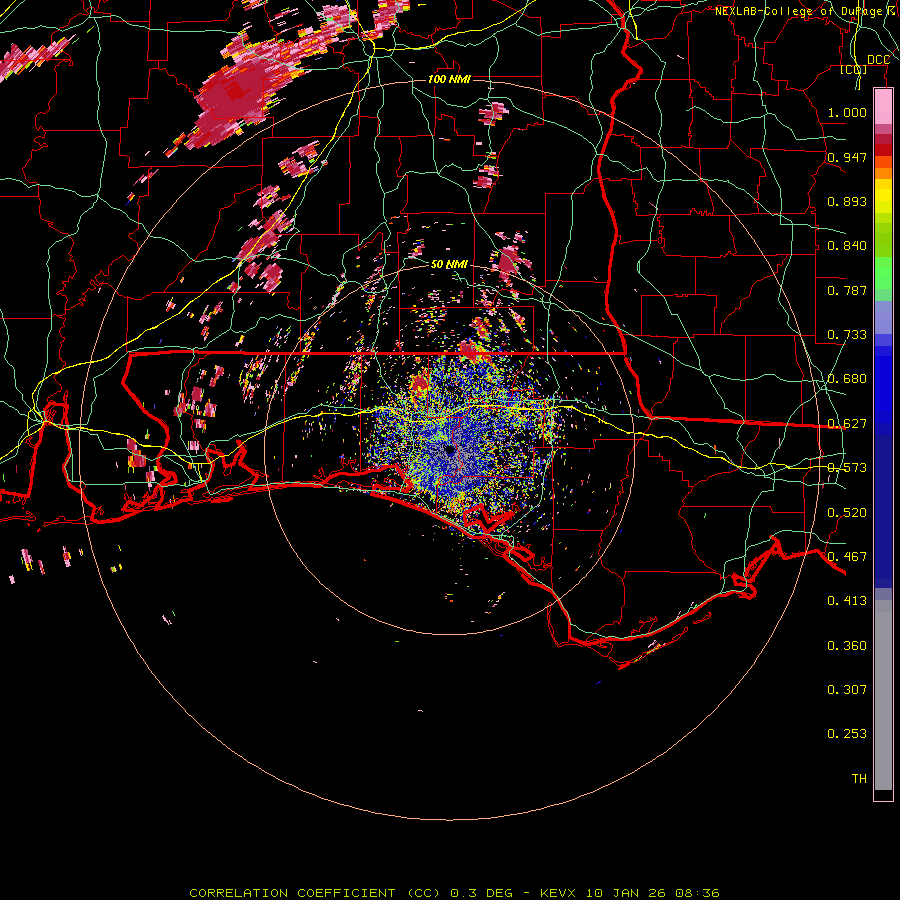900x900 pixels.
Task: Click the 0.947 legend value
Action: tap(847, 157)
